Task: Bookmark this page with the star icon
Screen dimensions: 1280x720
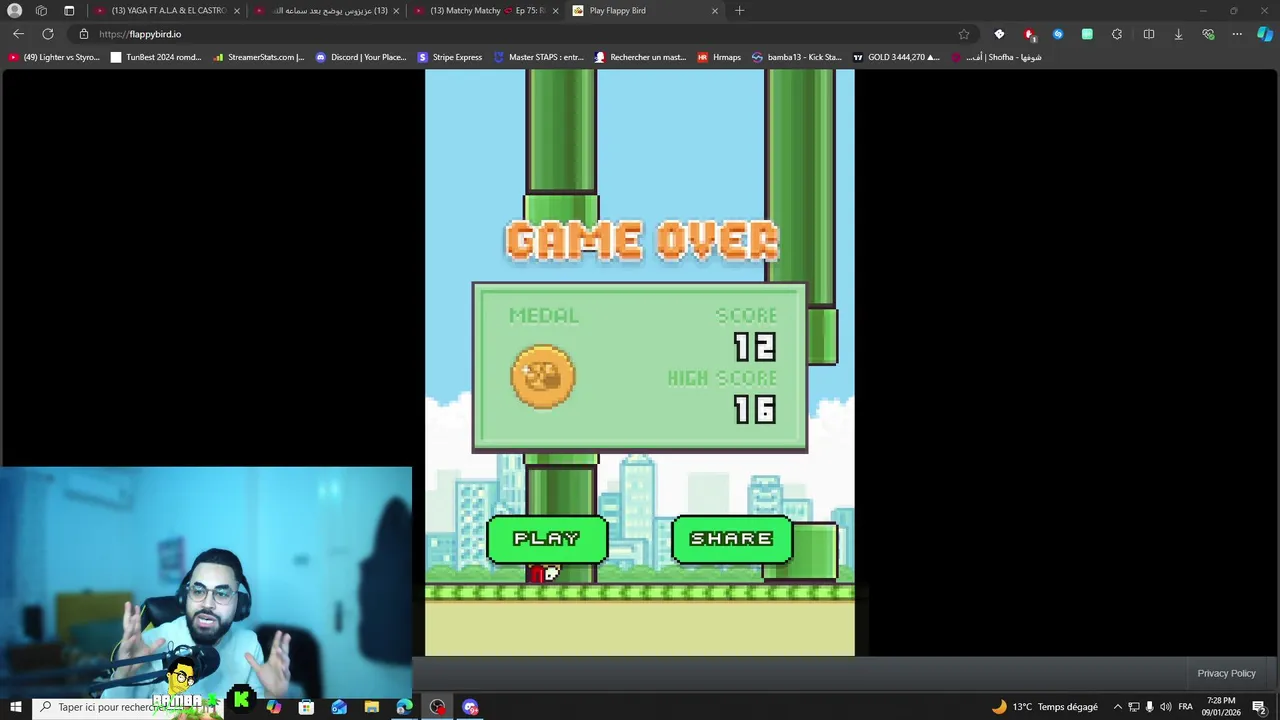Action: pos(963,34)
